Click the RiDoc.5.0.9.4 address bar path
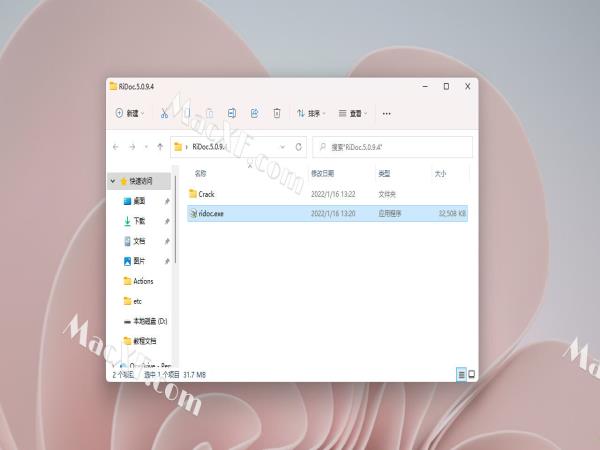The height and width of the screenshot is (450, 600). tap(209, 147)
